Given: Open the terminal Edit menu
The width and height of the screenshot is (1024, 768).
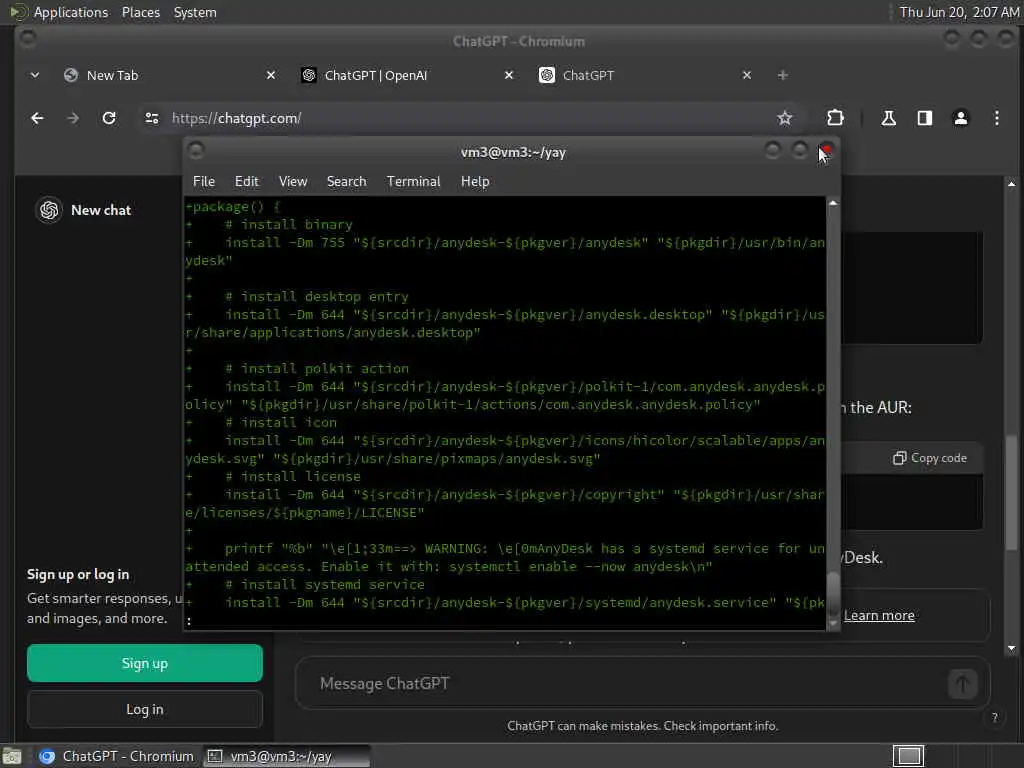Looking at the screenshot, I should (x=247, y=182).
